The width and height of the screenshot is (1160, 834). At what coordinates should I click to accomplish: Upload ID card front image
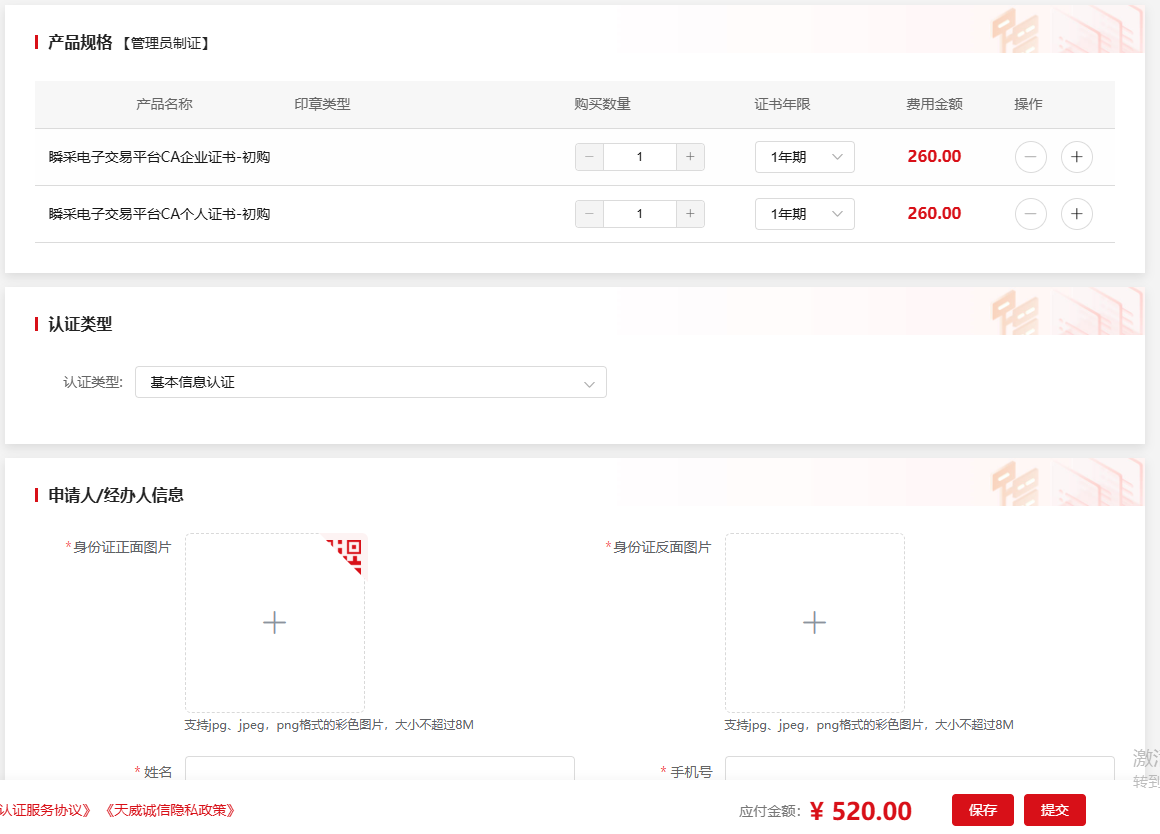275,623
